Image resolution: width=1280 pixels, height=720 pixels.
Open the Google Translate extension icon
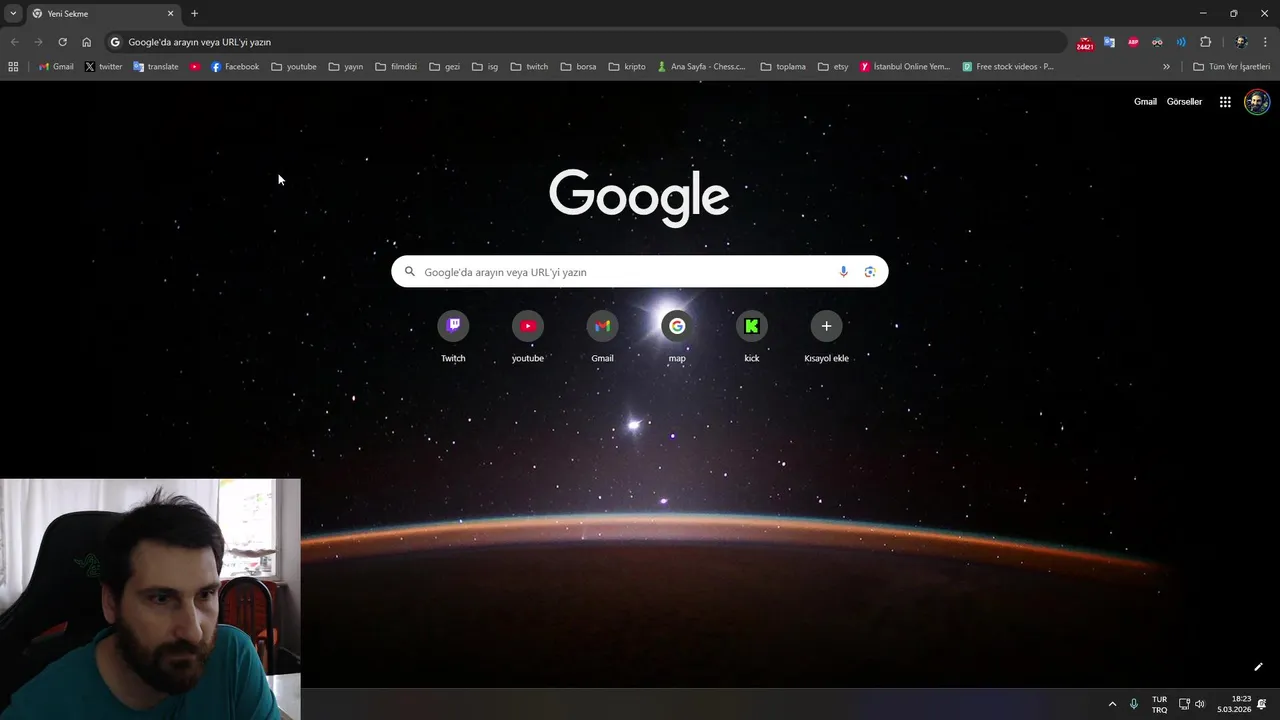(1109, 42)
